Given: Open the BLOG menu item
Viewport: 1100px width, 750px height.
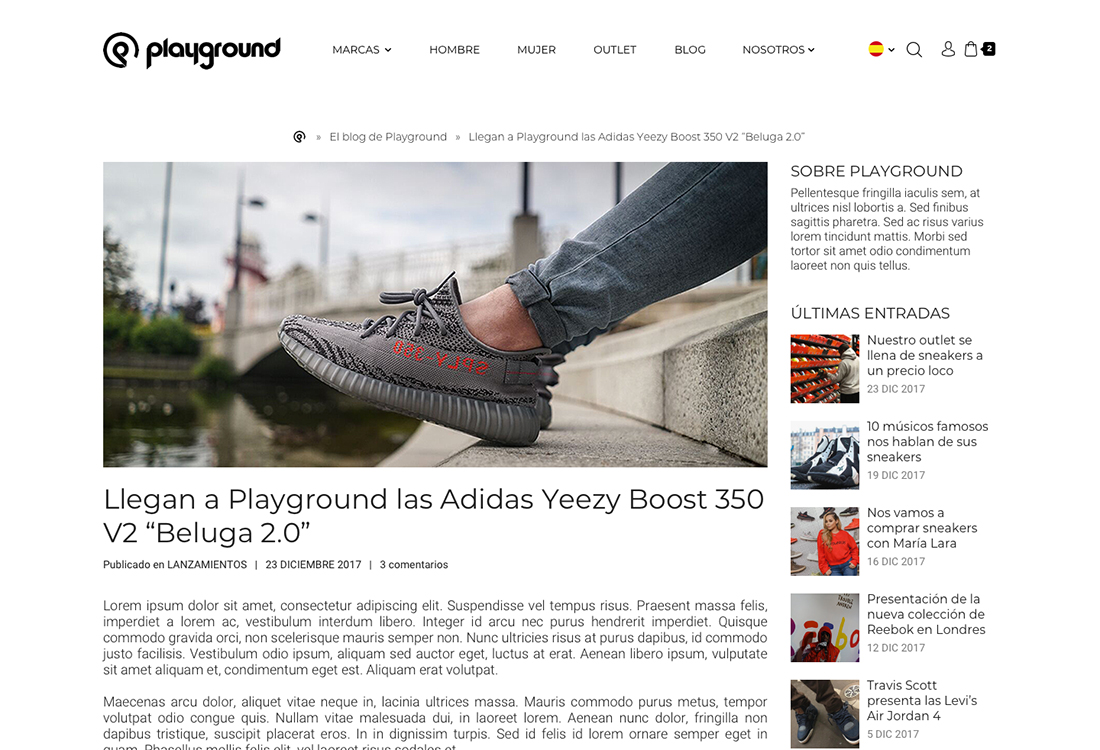Looking at the screenshot, I should [690, 50].
